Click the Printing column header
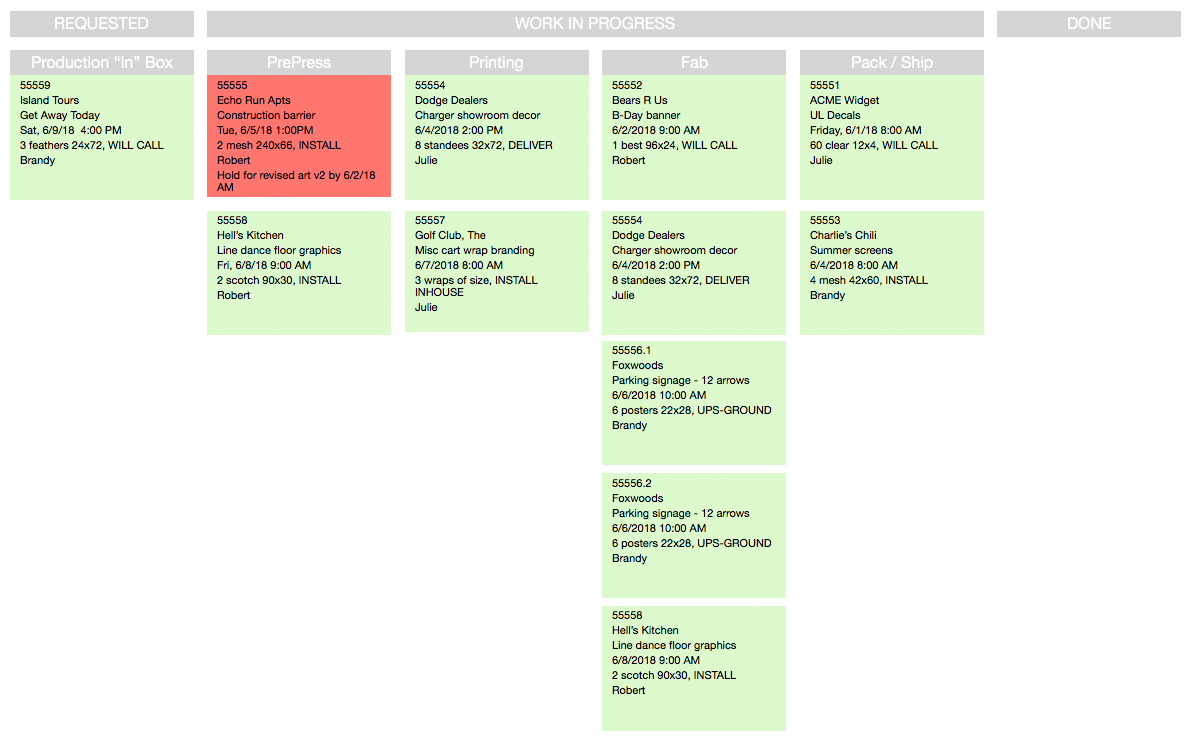 point(497,63)
